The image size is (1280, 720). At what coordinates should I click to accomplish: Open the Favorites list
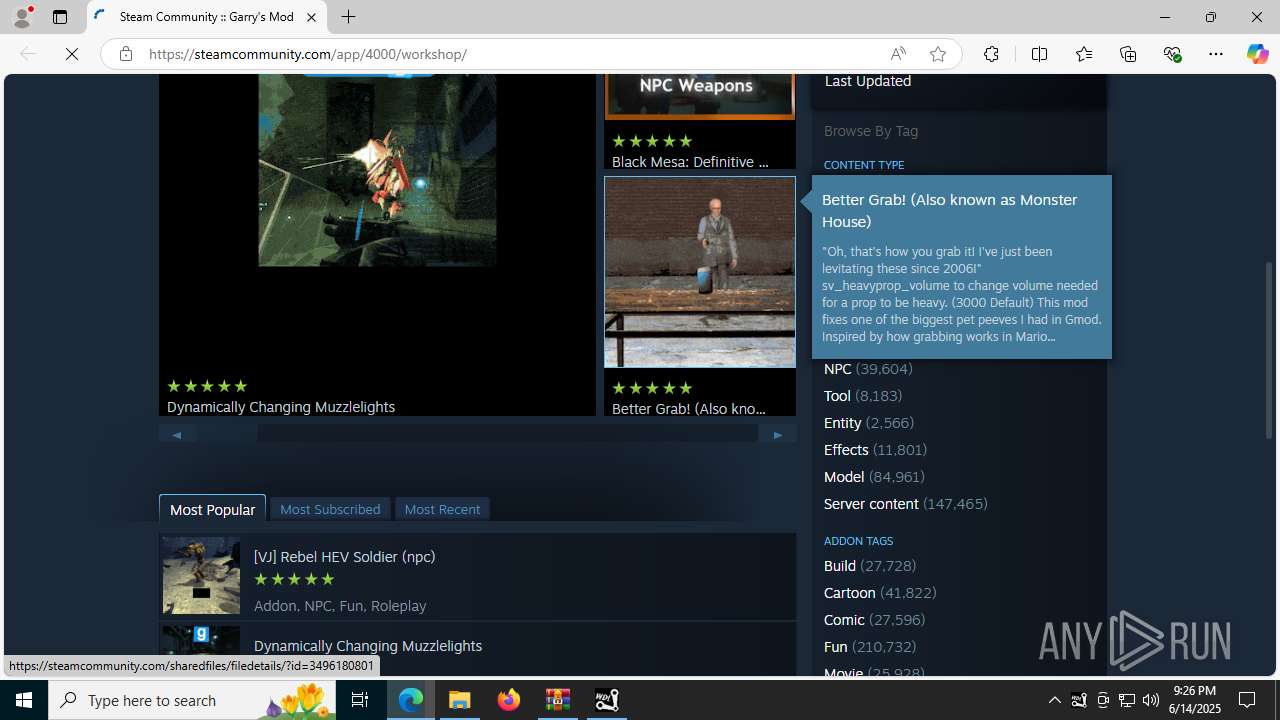pyautogui.click(x=1084, y=54)
